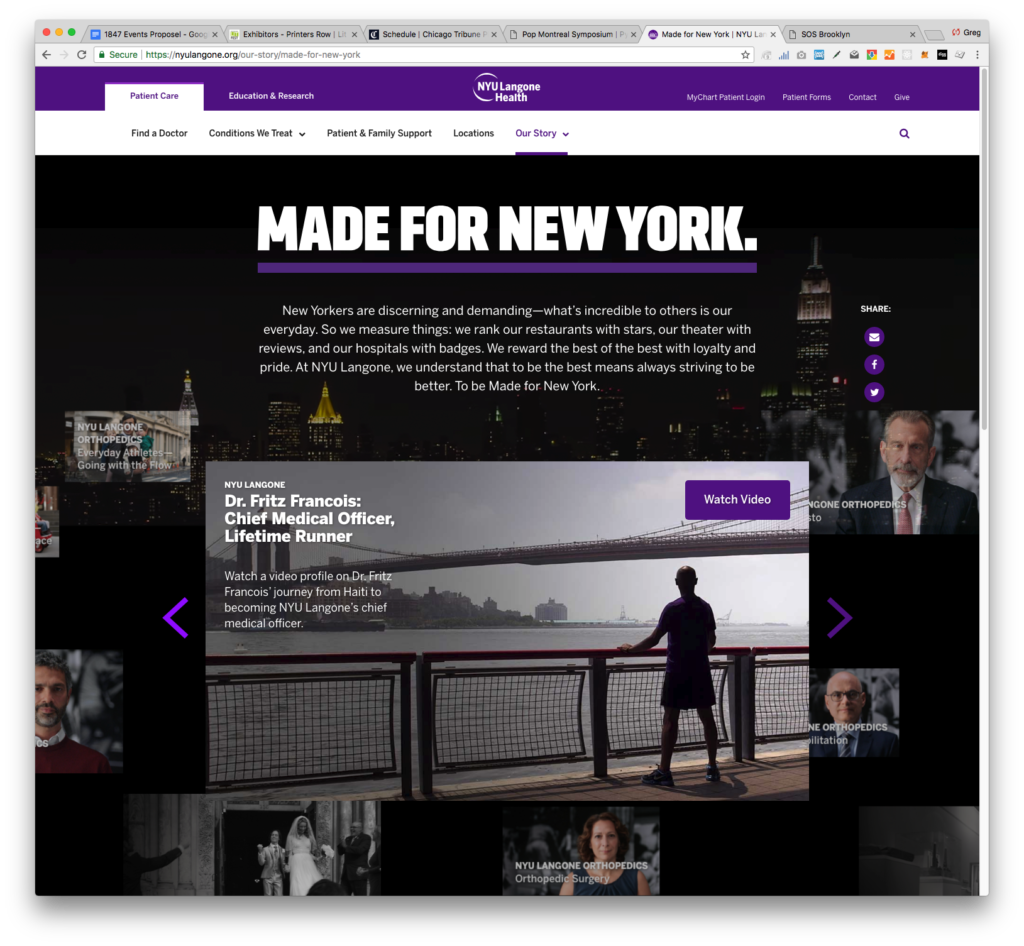
Task: Select the Education & Research tab
Action: tap(271, 96)
